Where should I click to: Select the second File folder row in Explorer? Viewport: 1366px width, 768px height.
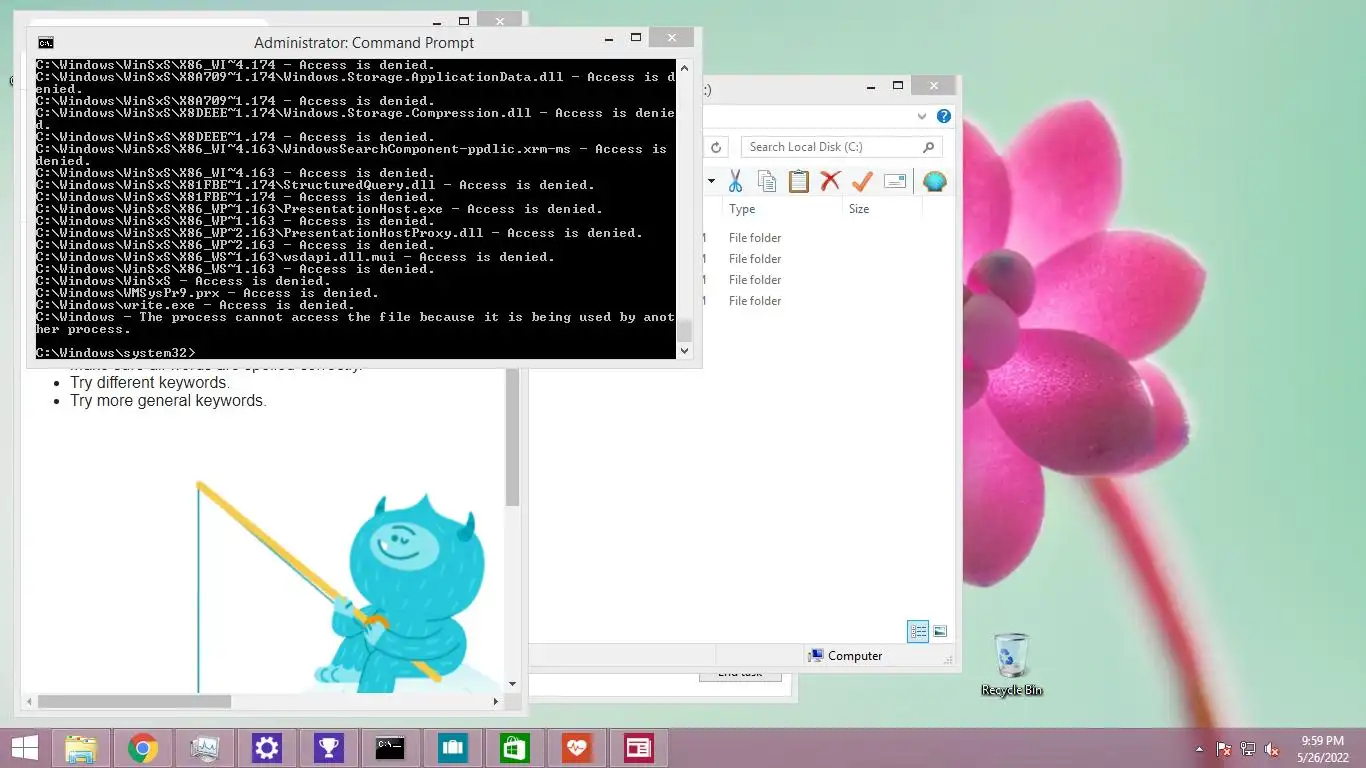coord(755,259)
